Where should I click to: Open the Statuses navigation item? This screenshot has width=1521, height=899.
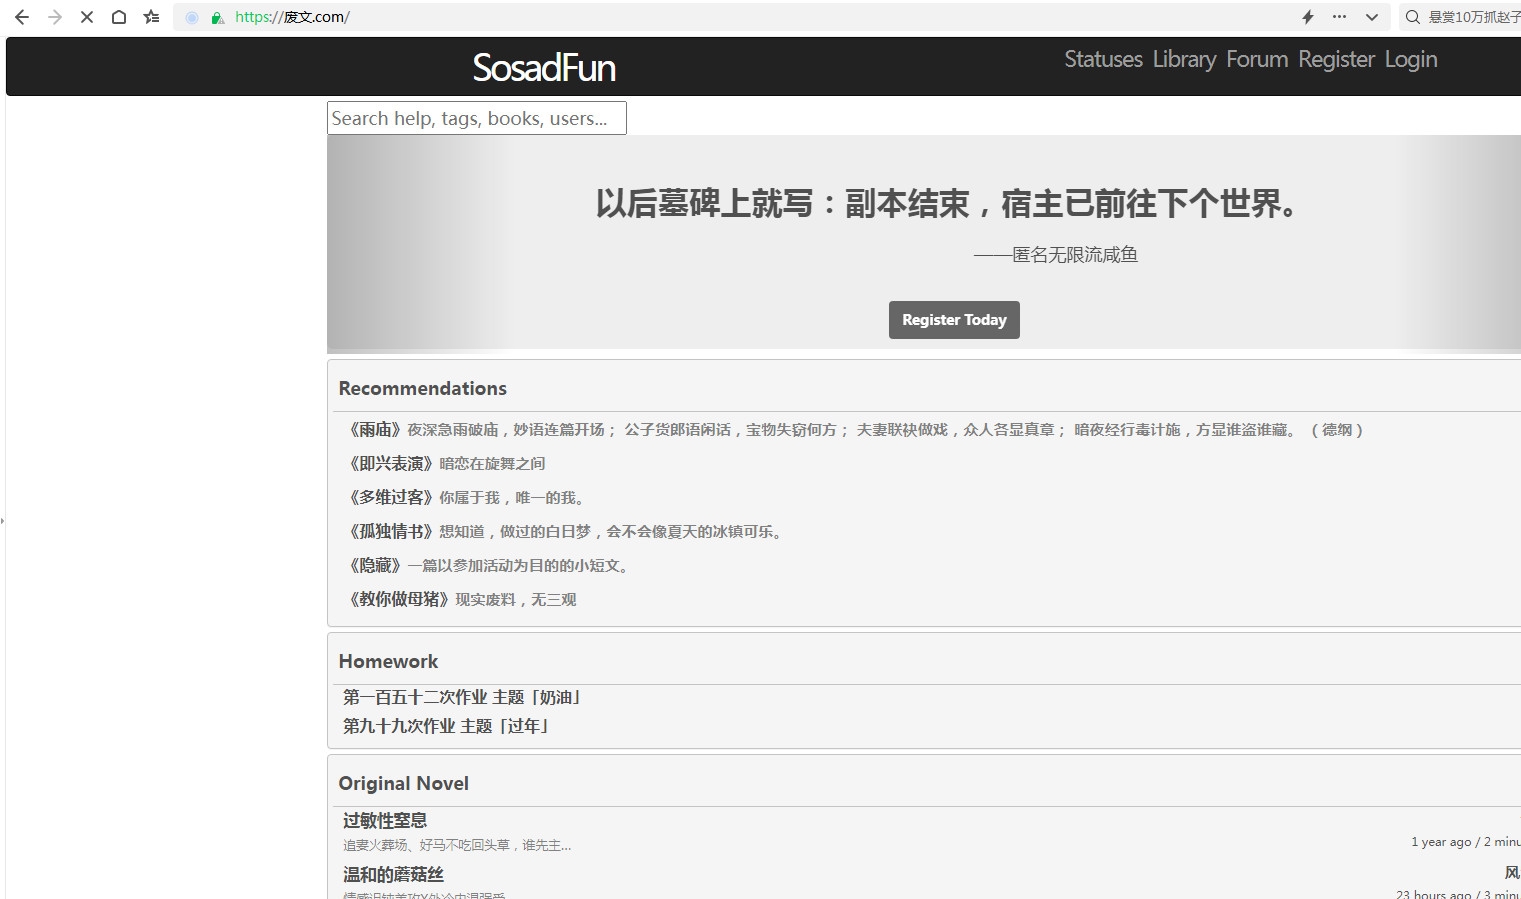click(1103, 59)
